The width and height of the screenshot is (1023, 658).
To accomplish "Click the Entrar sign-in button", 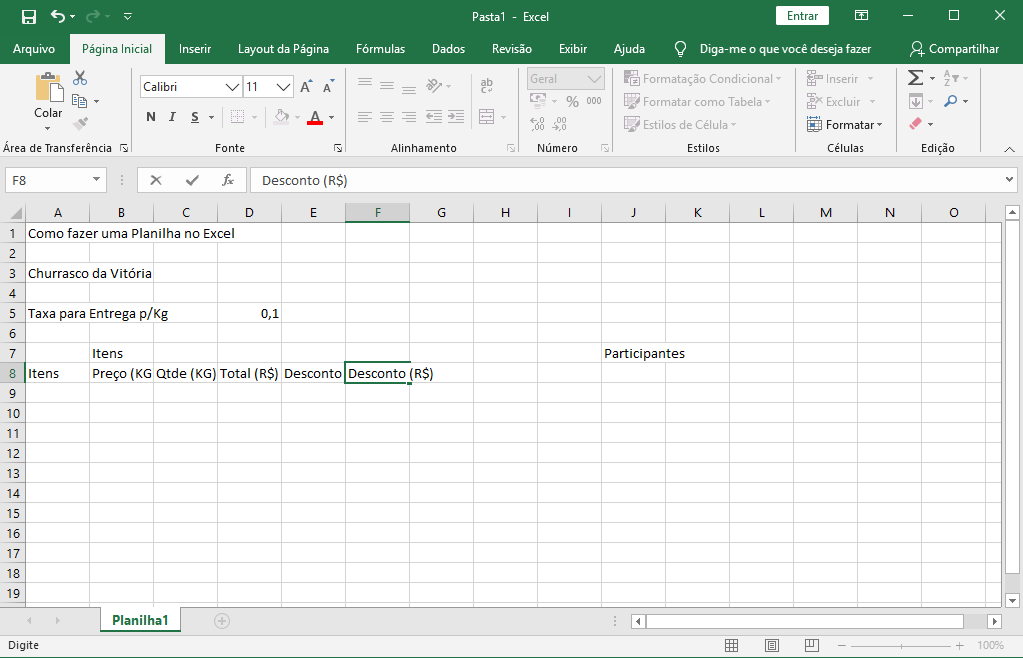I will [802, 16].
